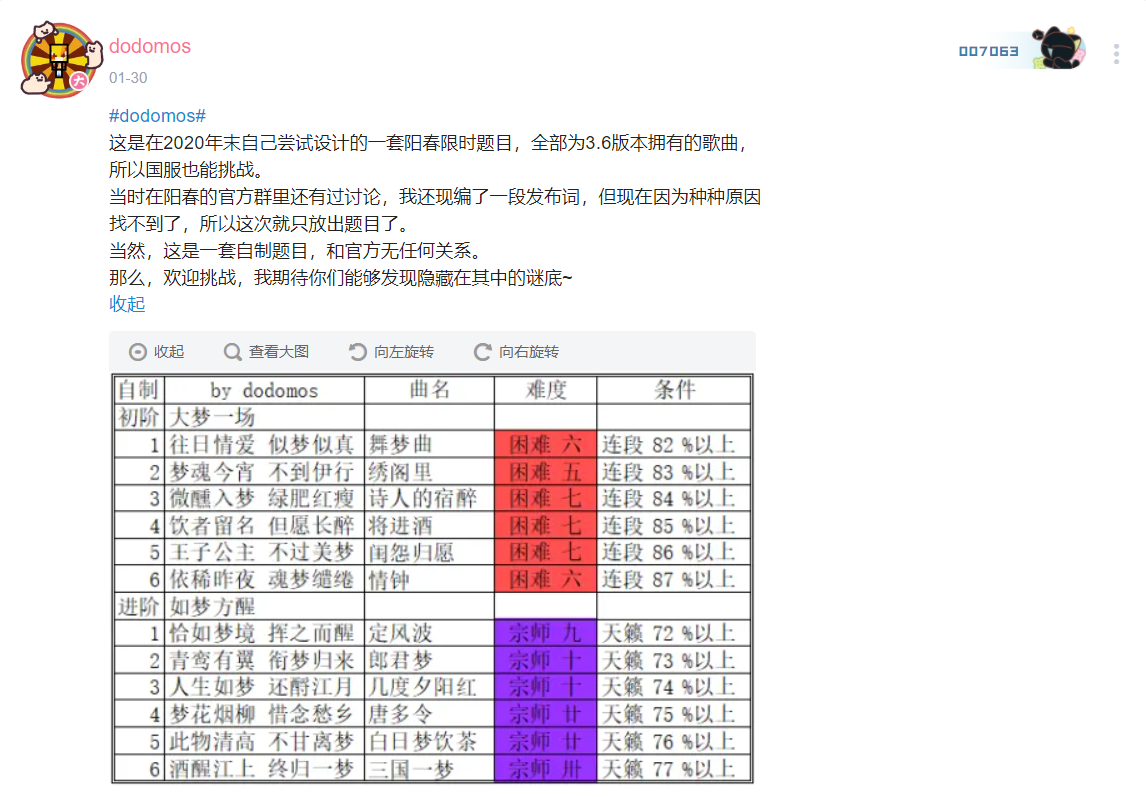The height and width of the screenshot is (797, 1146).
Task: Click the 大梦一场 section title
Action: (x=212, y=418)
